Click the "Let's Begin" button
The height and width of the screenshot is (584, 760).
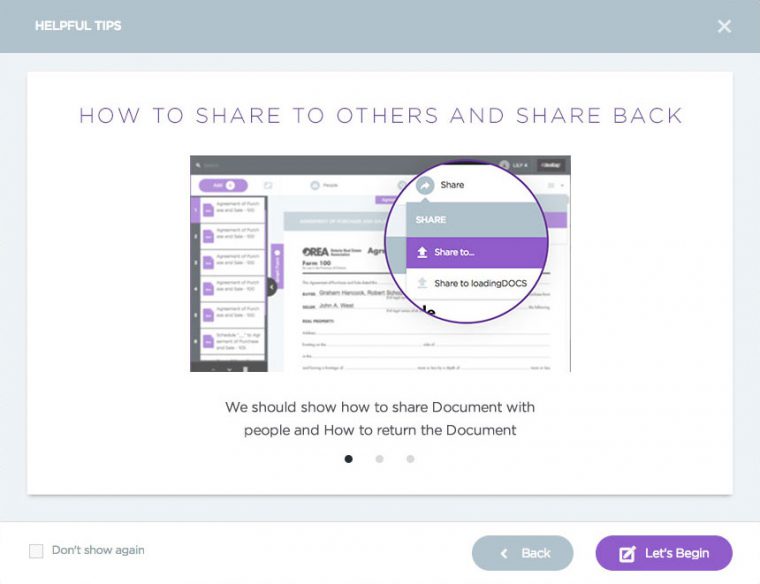[664, 553]
